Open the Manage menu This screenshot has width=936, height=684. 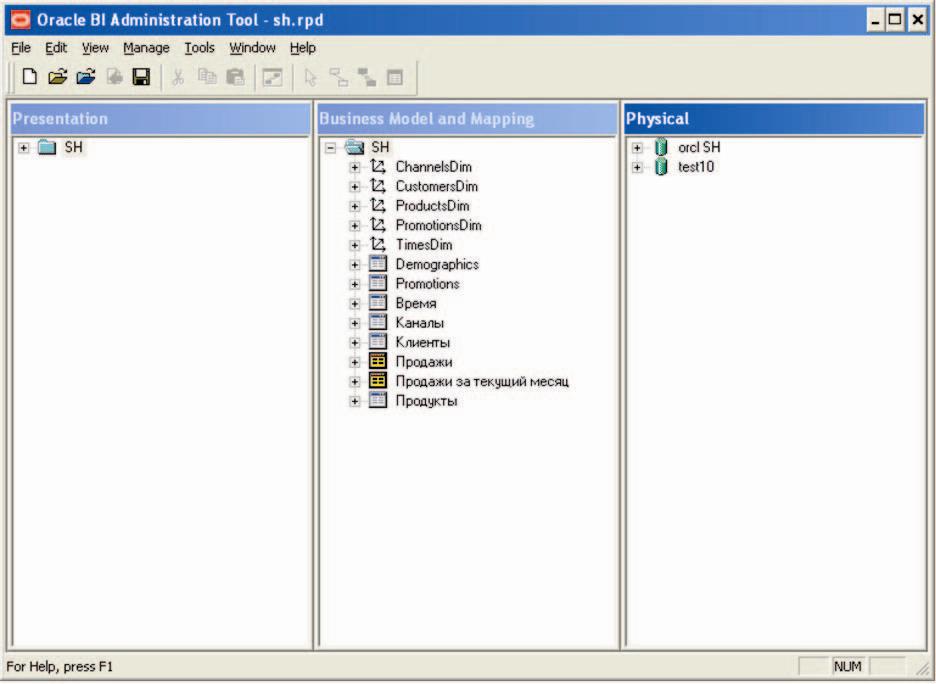click(146, 48)
